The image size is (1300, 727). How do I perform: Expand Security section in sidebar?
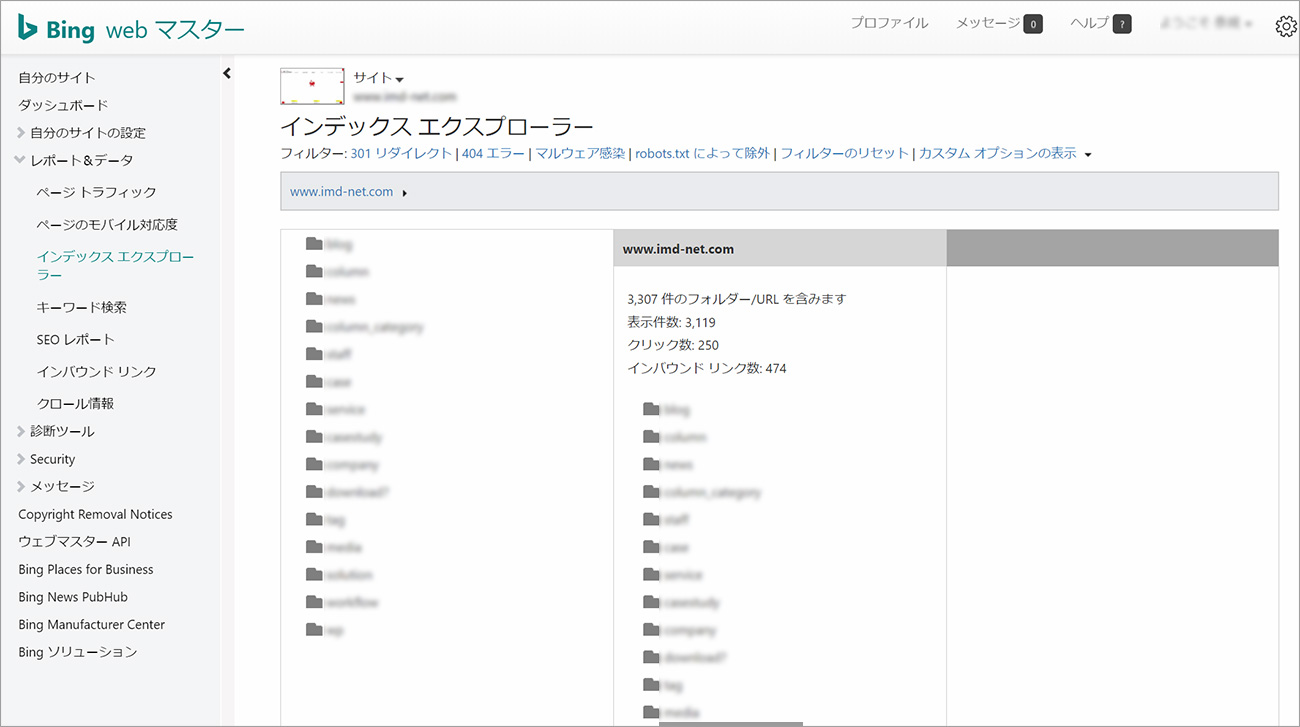point(21,459)
